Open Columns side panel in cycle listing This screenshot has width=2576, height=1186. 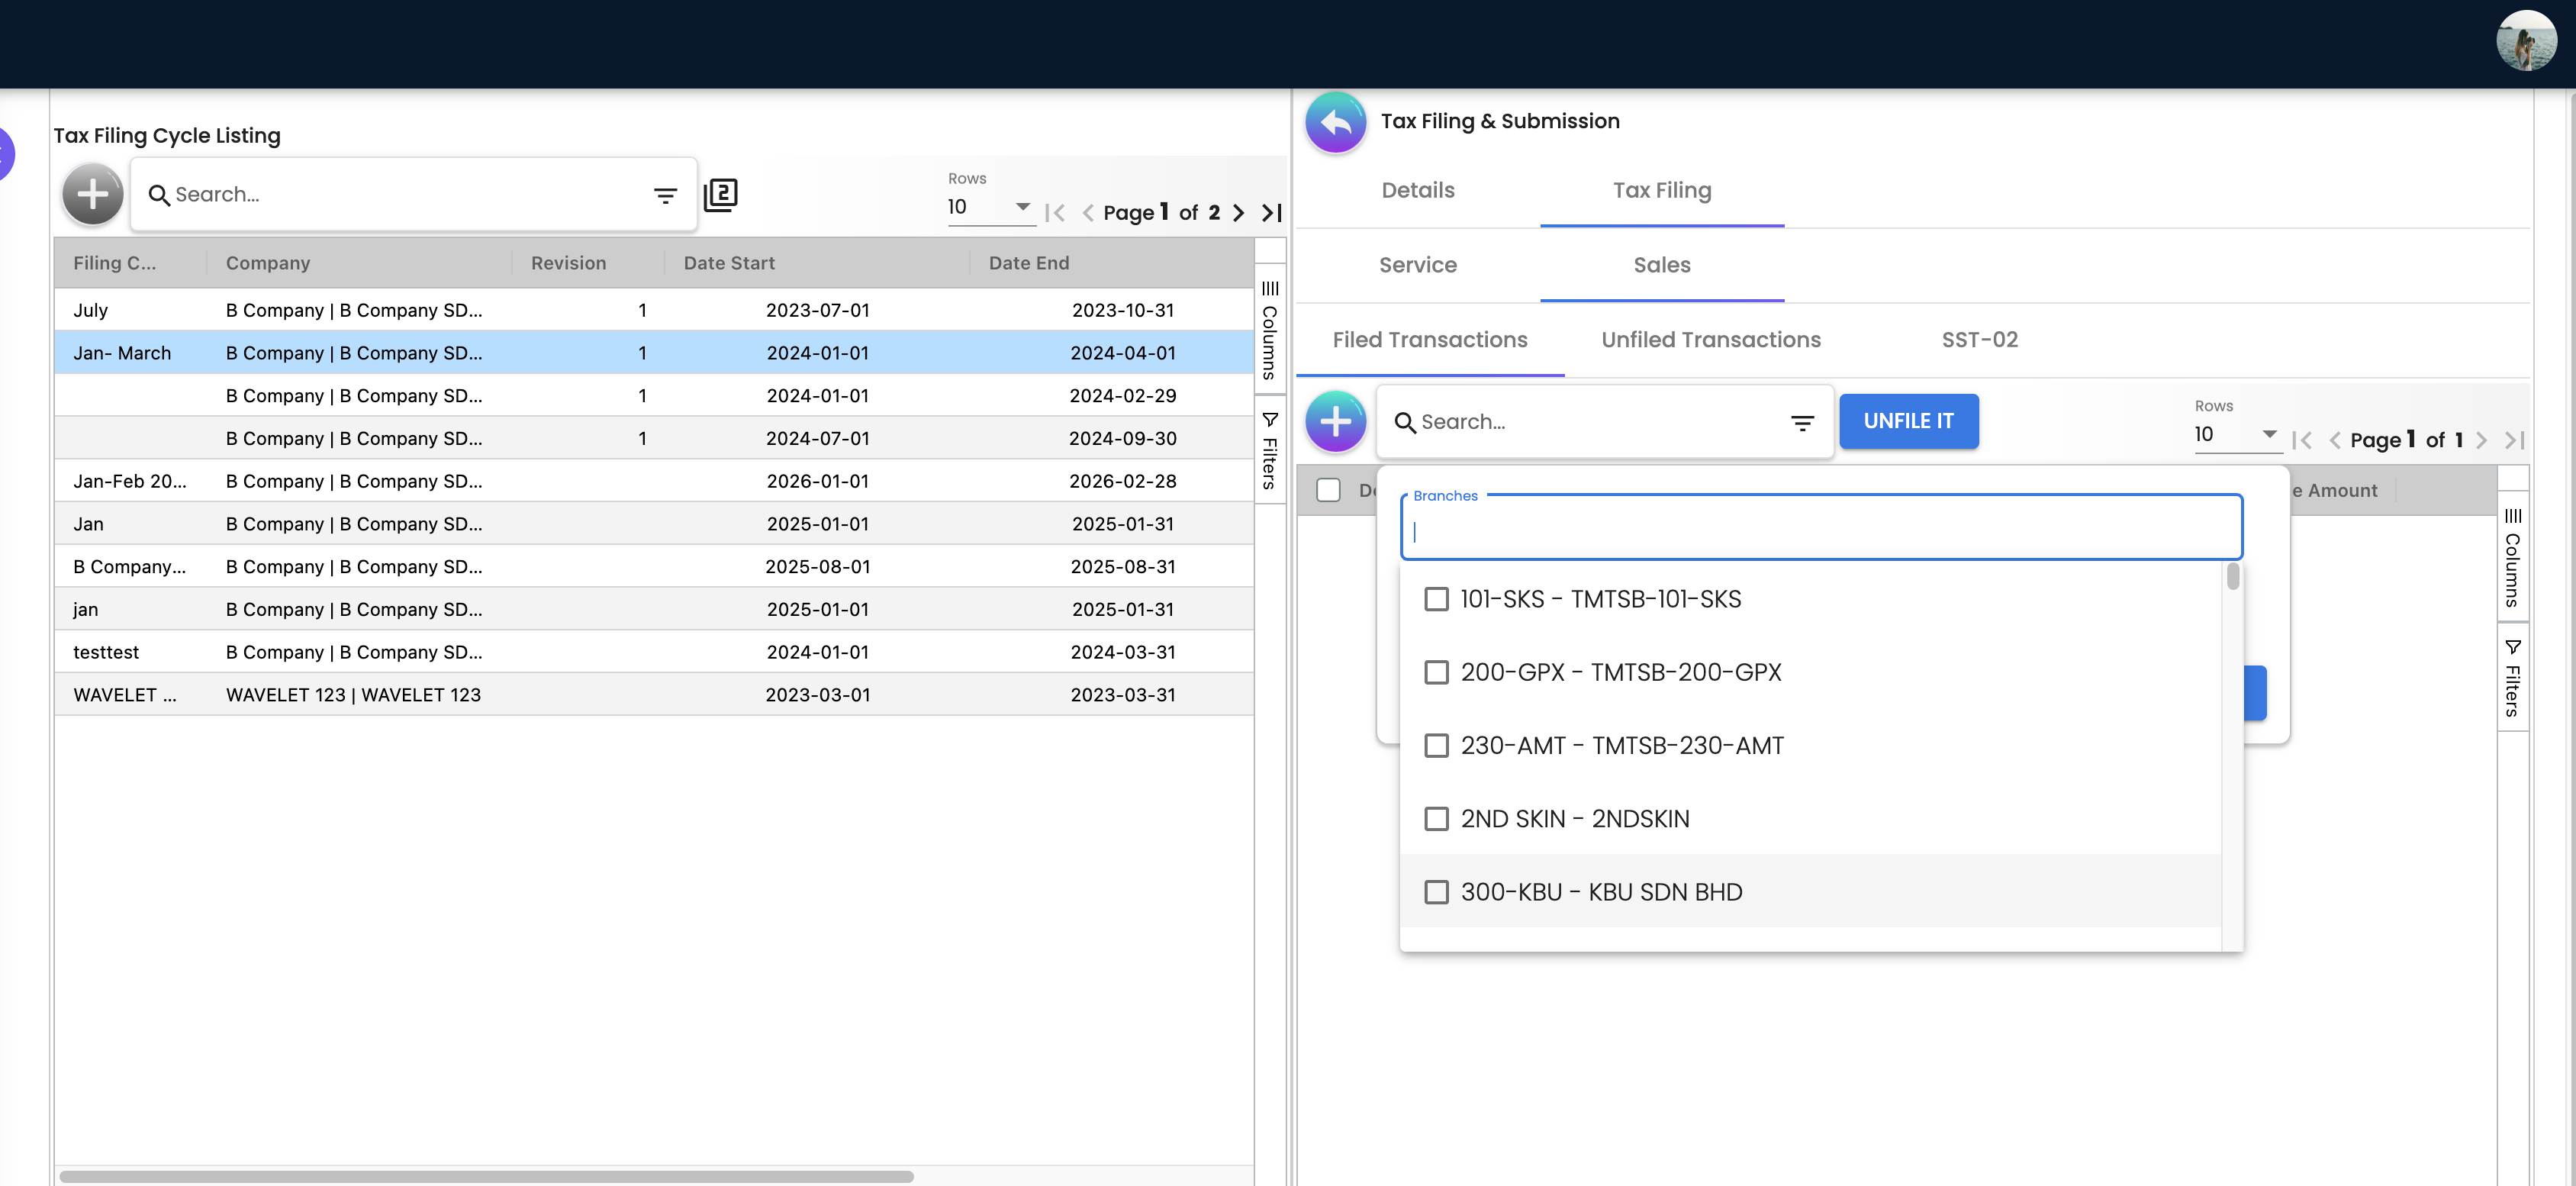tap(1270, 330)
